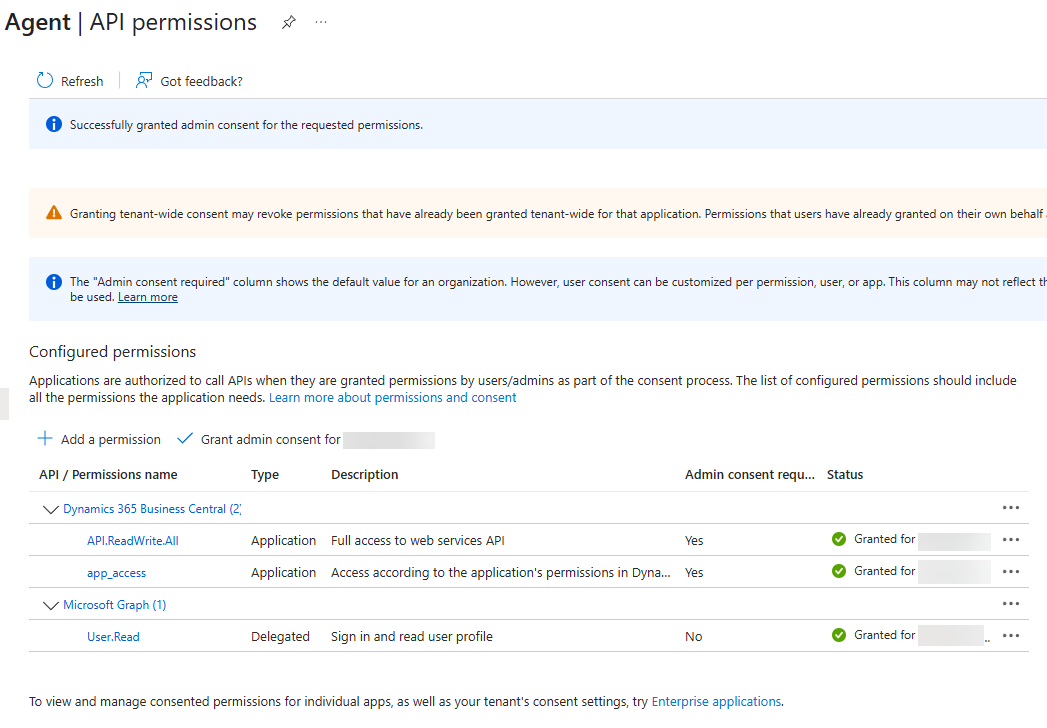Collapse the Microsoft Graph permissions group
Screen dimensions: 1047x728
click(51, 605)
